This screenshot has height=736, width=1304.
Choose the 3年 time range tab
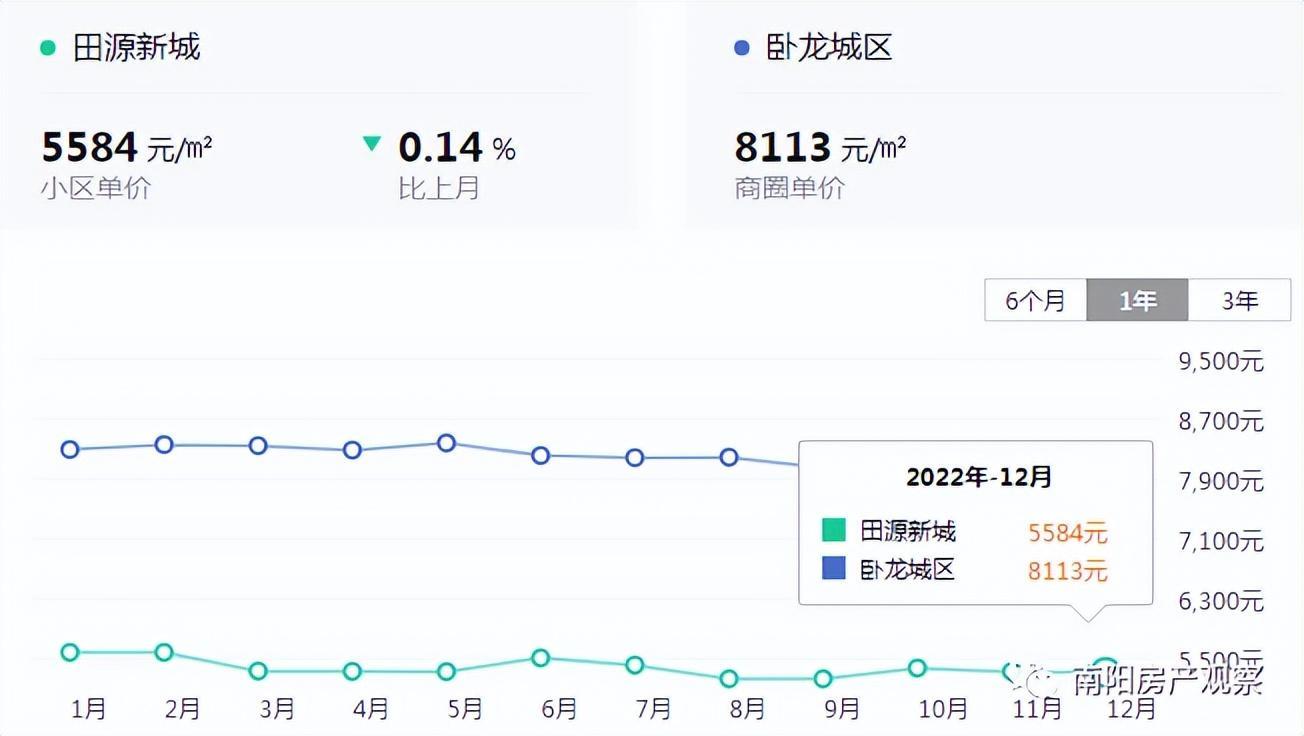pos(1240,300)
